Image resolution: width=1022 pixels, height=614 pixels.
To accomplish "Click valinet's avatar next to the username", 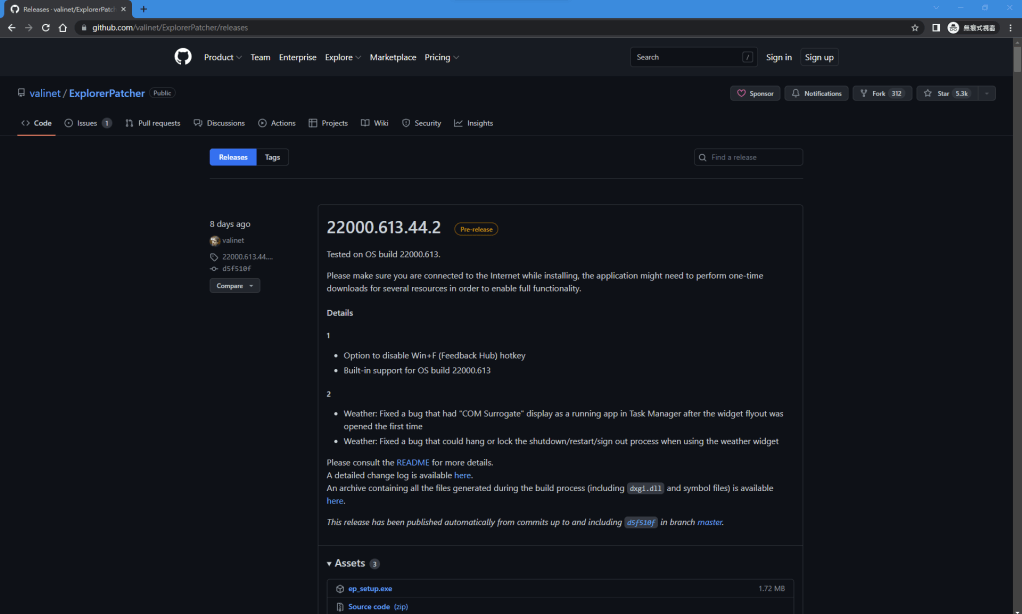I will pyautogui.click(x=214, y=241).
